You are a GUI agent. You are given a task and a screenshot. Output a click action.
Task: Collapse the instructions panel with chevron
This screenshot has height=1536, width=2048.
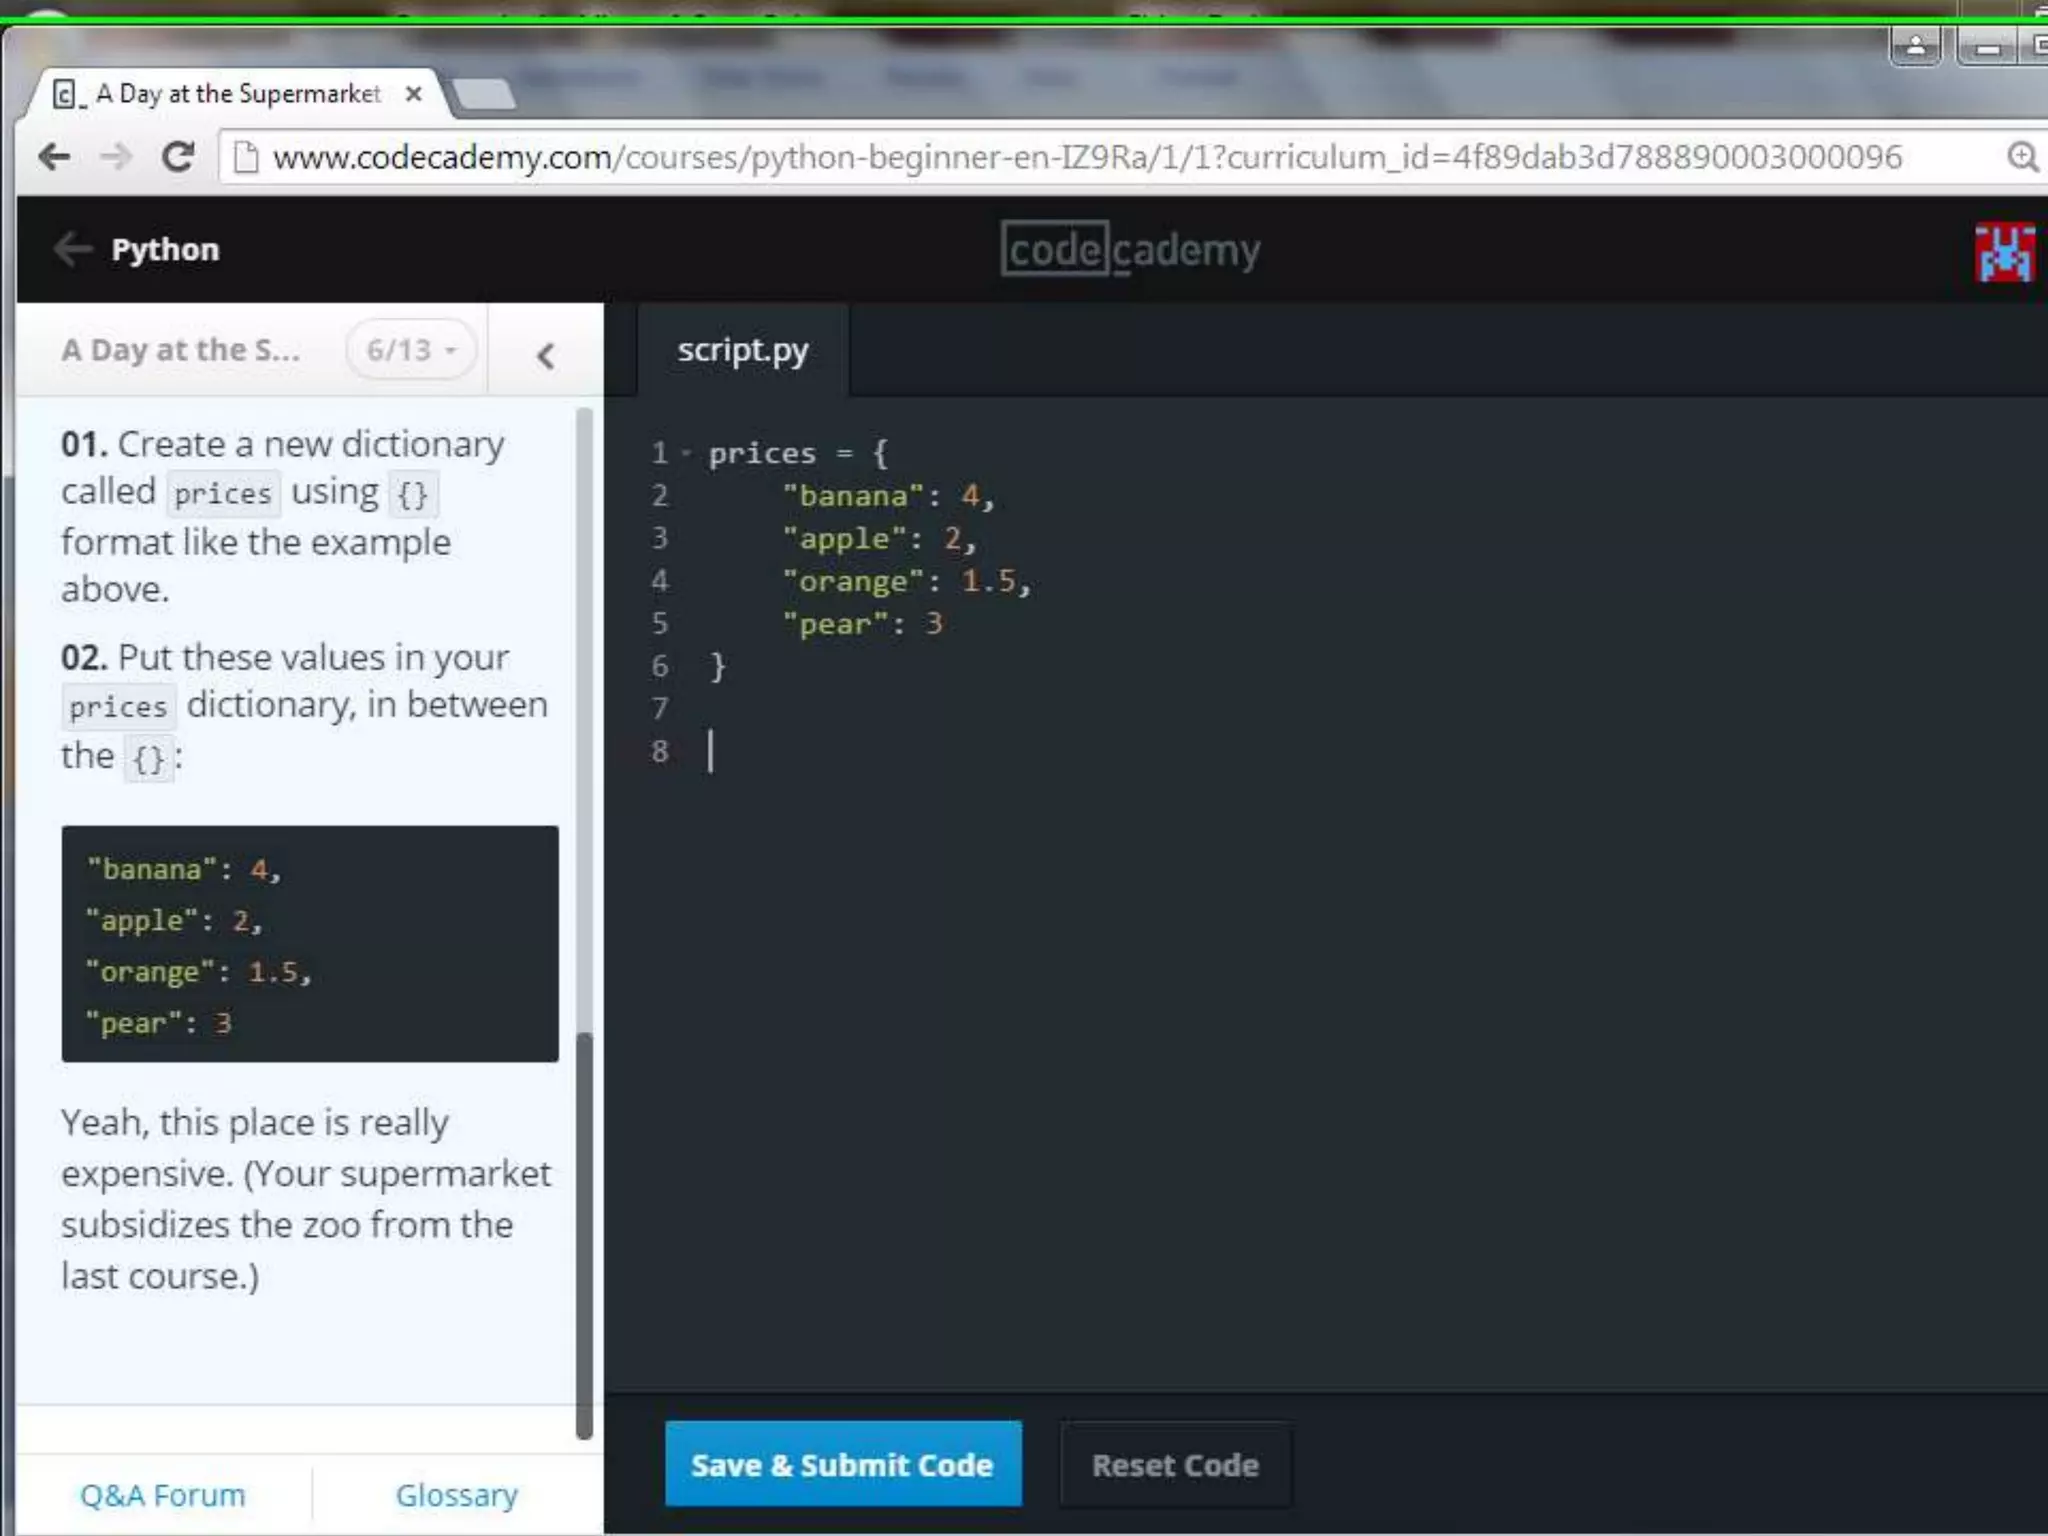(545, 355)
